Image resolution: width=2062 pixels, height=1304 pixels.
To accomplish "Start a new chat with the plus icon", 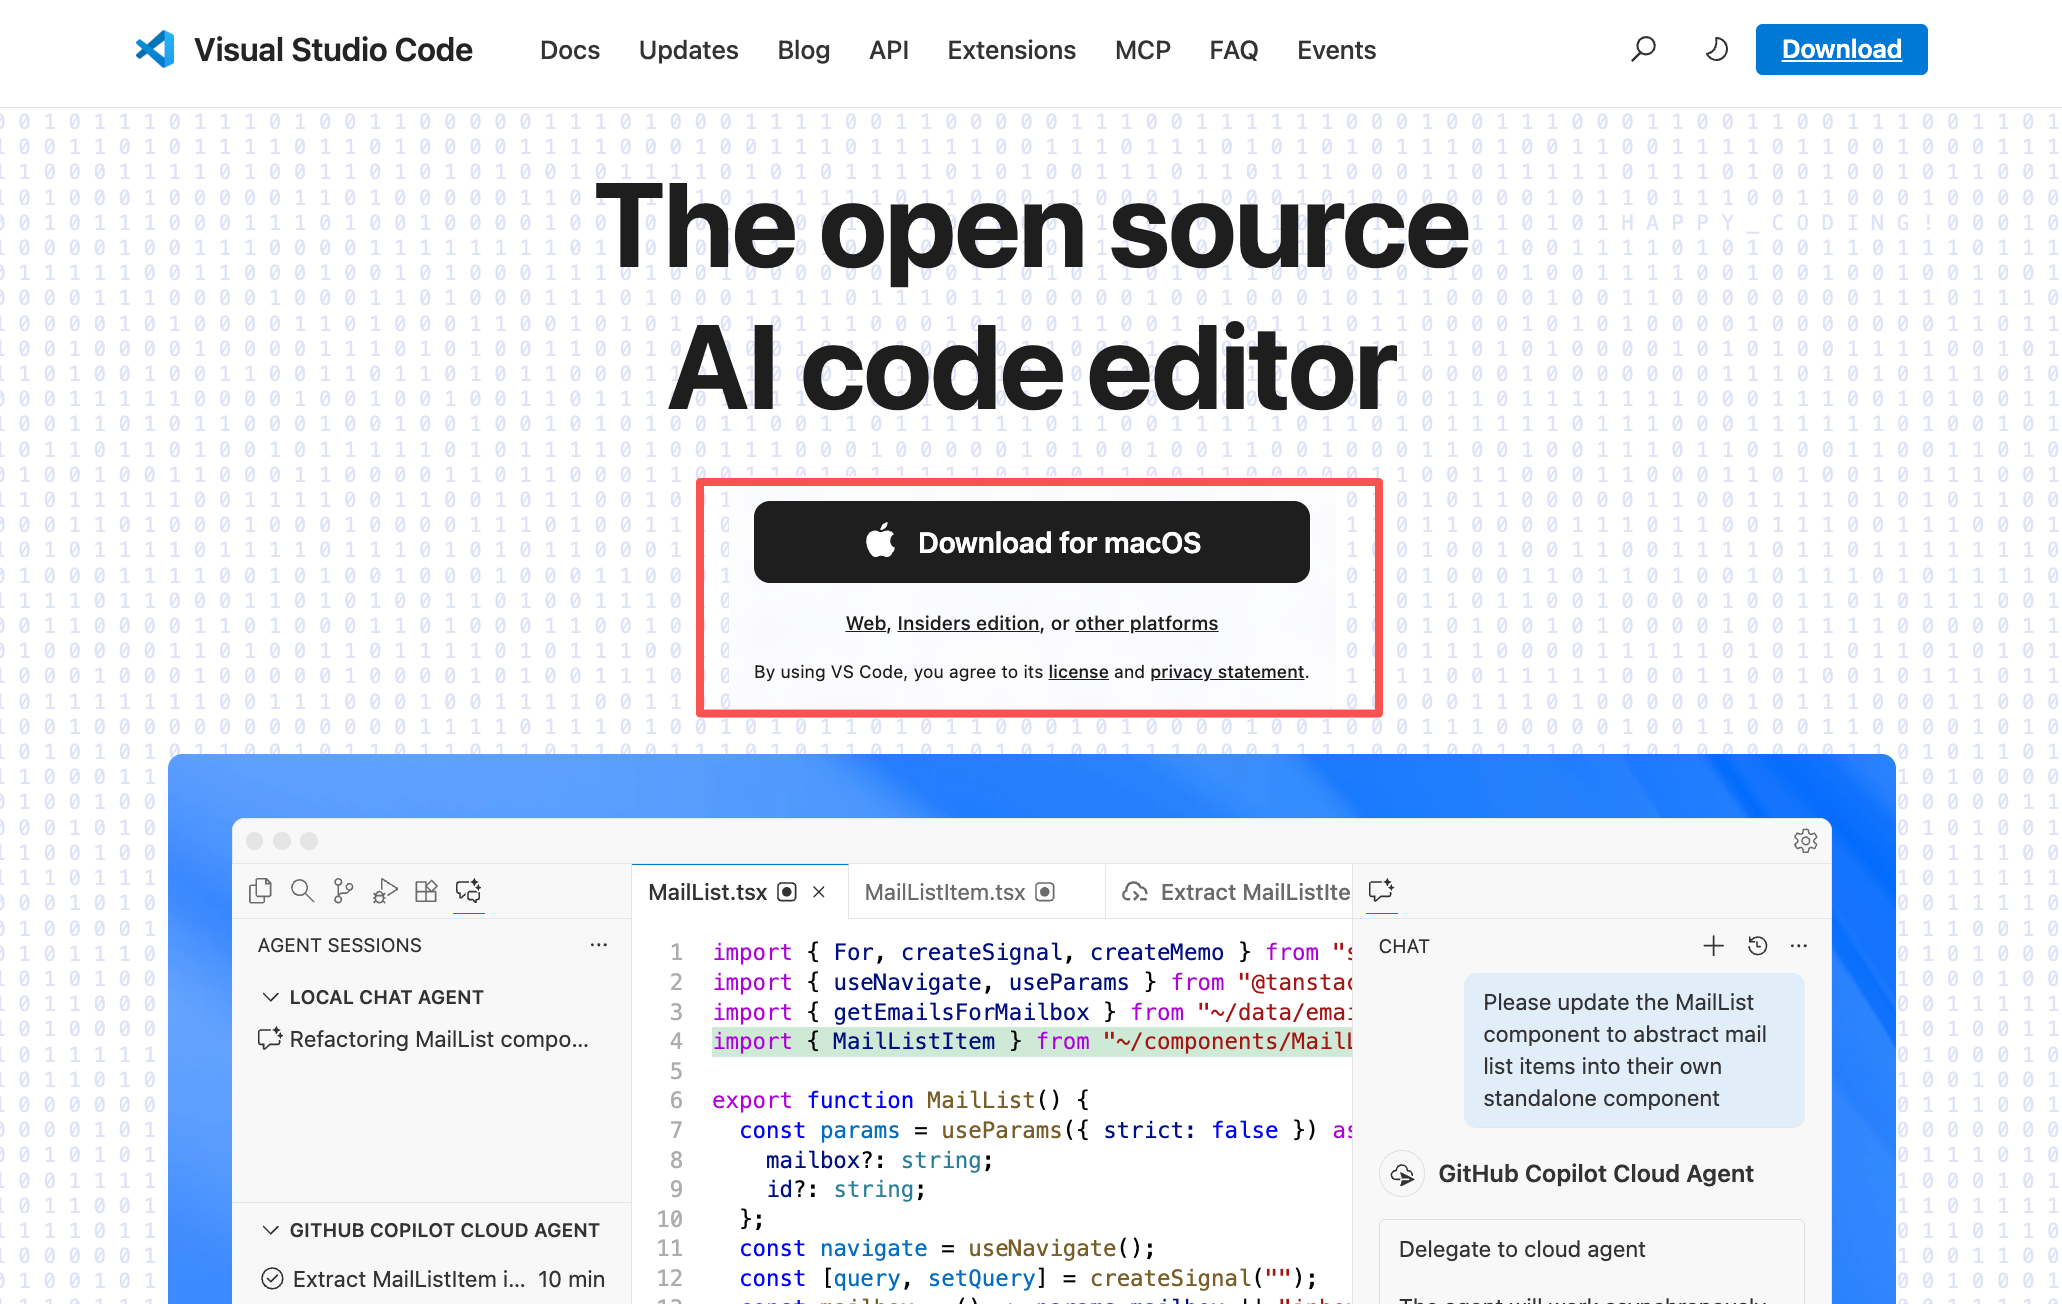I will point(1713,945).
